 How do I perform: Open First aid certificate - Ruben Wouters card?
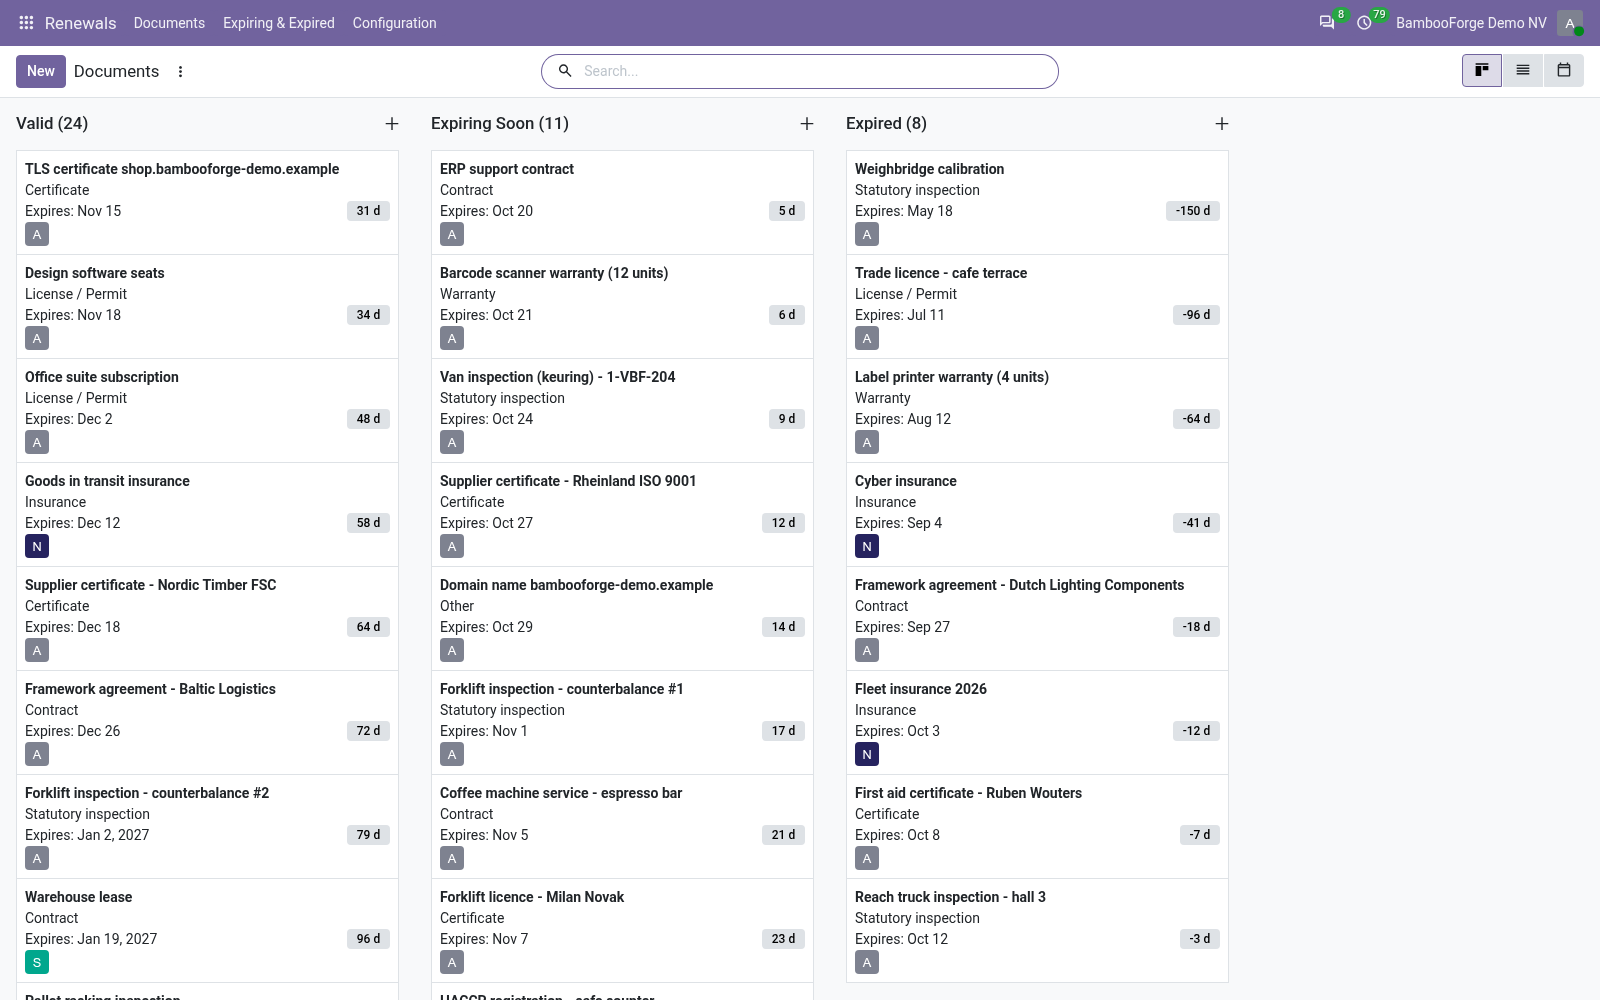1037,826
